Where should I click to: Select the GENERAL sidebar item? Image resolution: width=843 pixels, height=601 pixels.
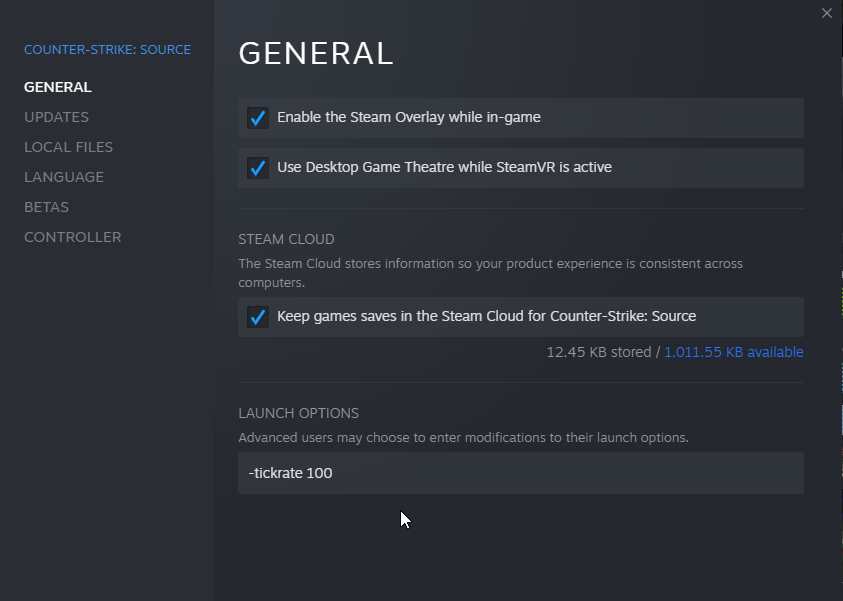(x=58, y=87)
